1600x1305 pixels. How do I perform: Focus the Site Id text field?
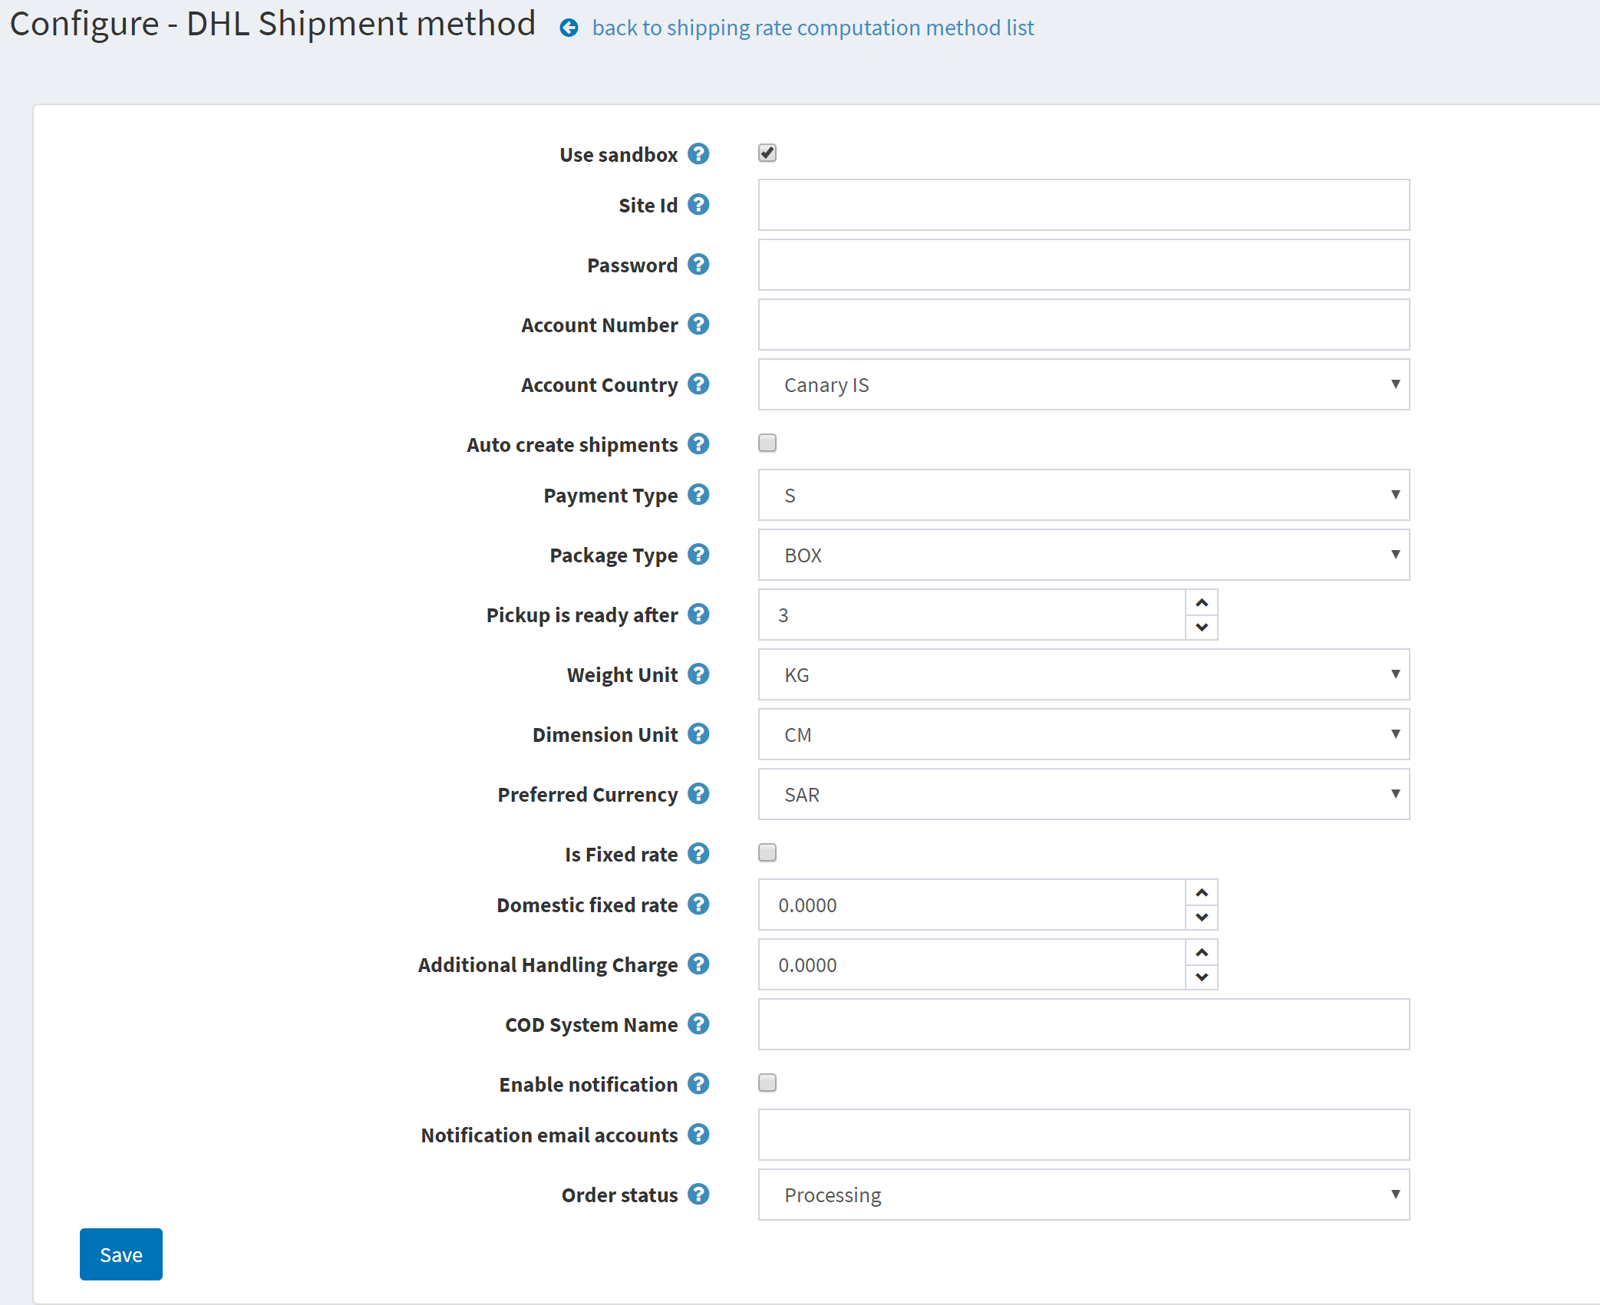click(x=1084, y=205)
